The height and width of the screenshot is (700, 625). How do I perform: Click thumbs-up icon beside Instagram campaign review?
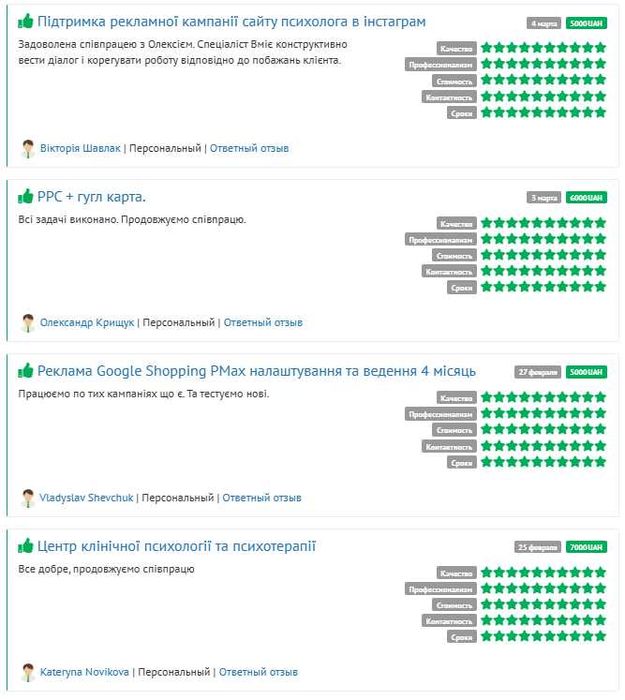tap(25, 21)
